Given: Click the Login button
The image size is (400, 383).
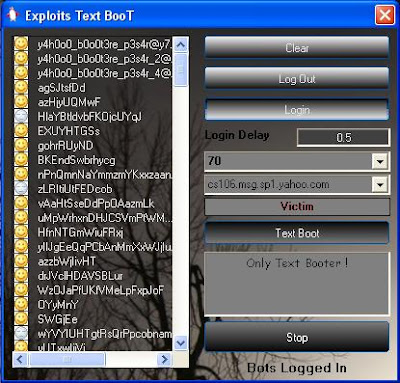Looking at the screenshot, I should point(297,110).
